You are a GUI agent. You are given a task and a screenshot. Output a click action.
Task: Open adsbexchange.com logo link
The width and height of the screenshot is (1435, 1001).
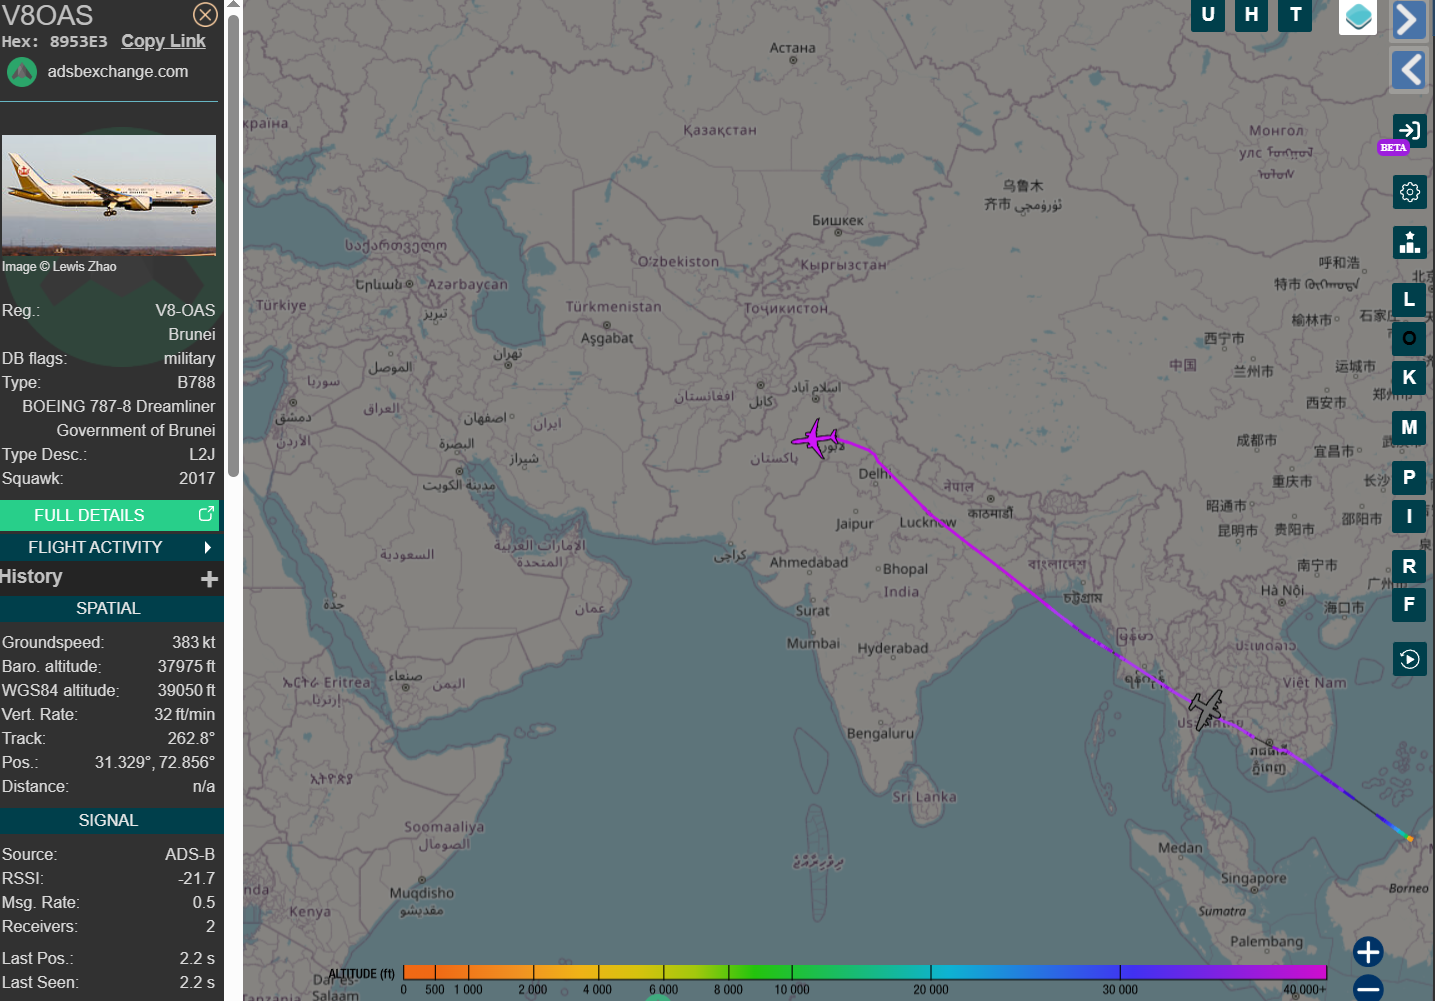pos(22,72)
